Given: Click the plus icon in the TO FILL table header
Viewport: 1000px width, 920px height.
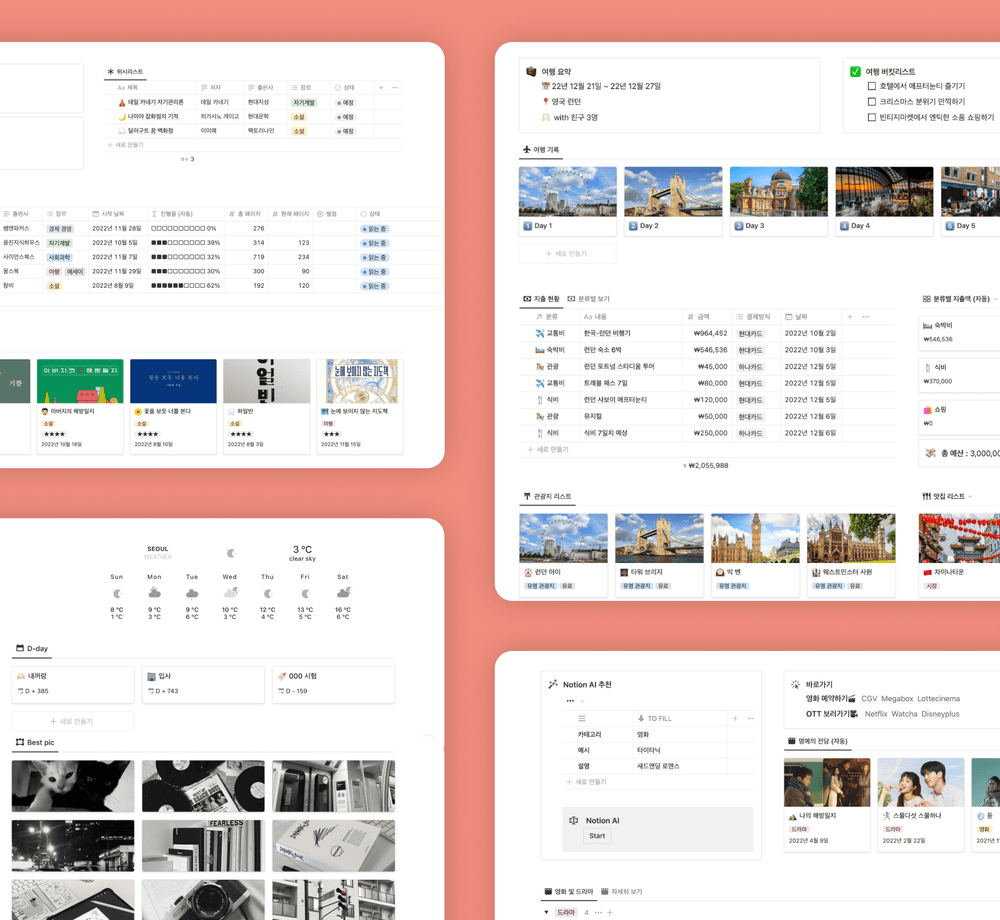Looking at the screenshot, I should [x=735, y=718].
